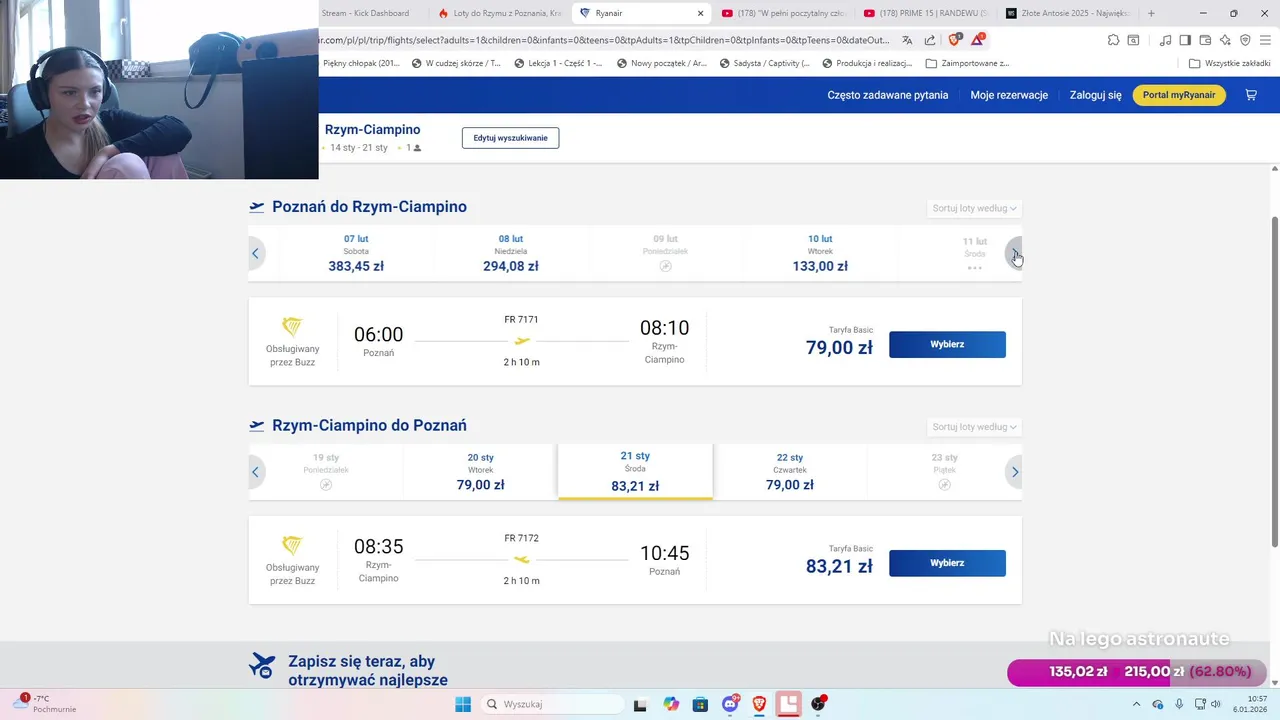Open the Leo AI sparkle icon

pos(1225,40)
